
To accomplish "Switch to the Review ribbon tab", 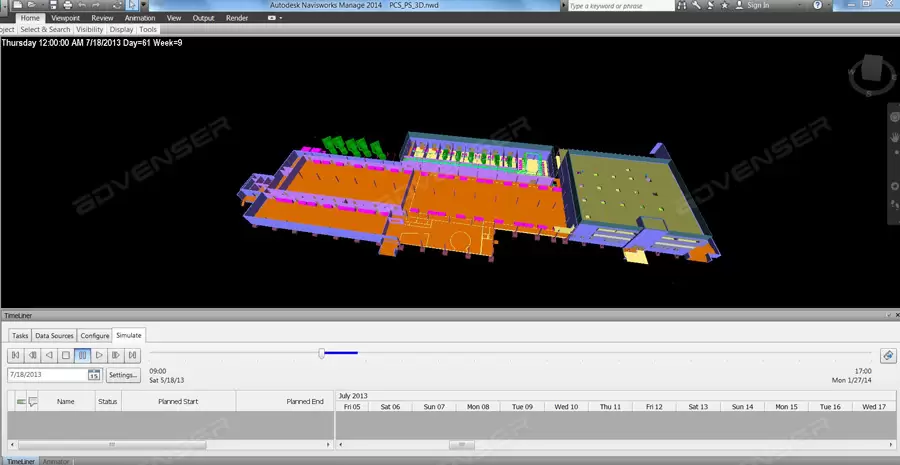I will [x=102, y=18].
